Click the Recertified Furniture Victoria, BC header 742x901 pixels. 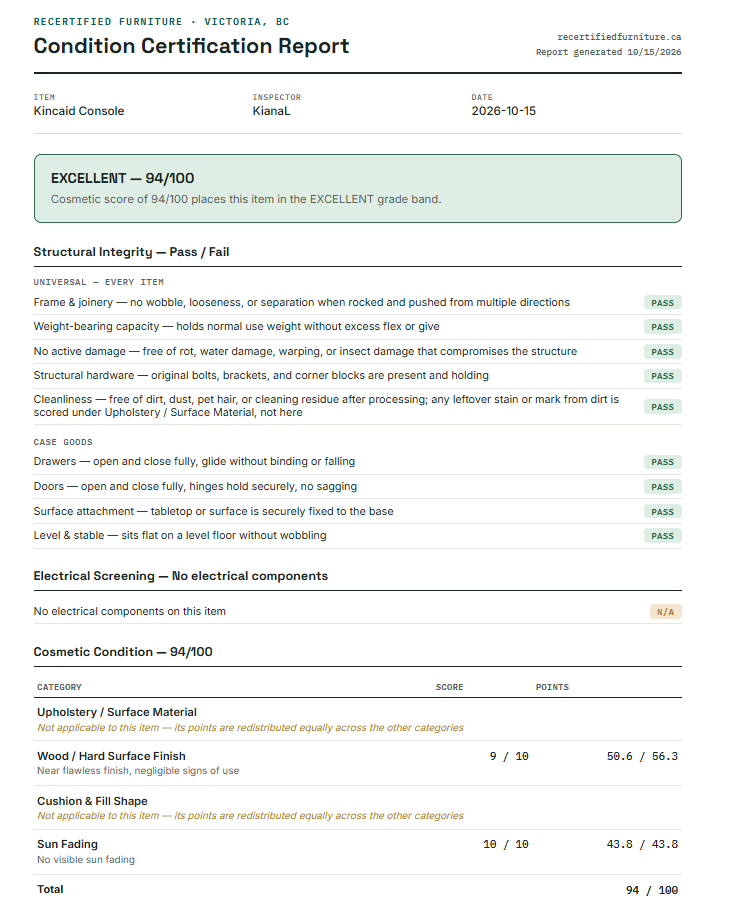[x=162, y=22]
